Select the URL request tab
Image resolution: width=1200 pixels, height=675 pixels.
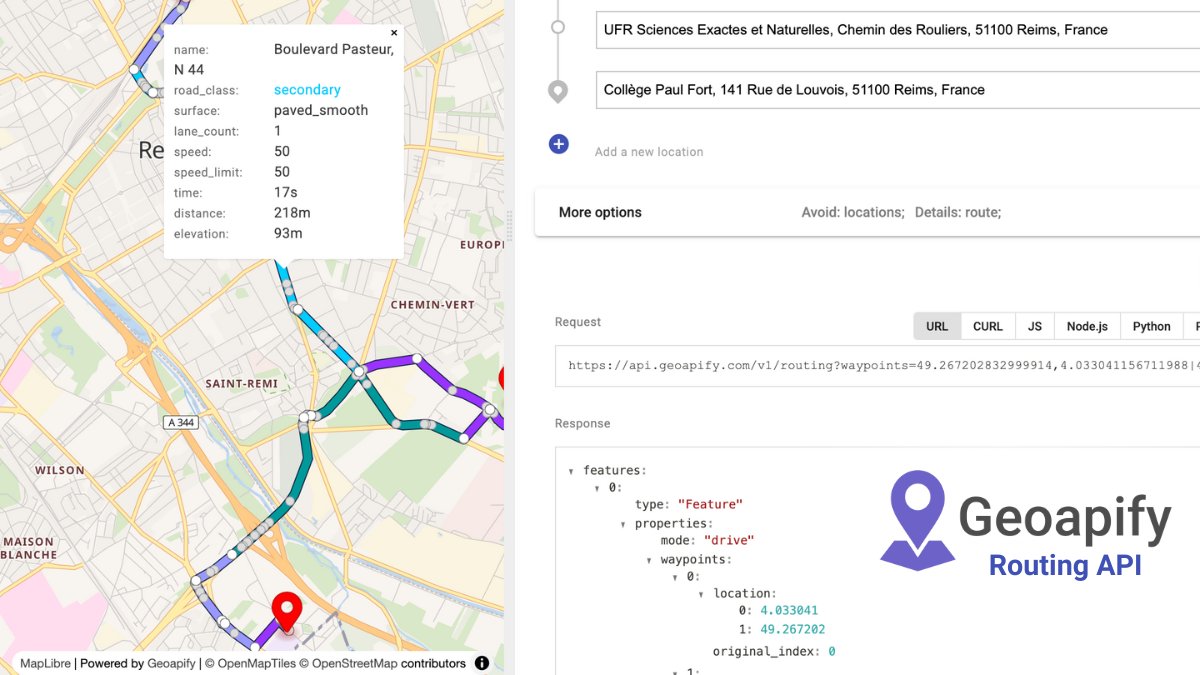tap(937, 326)
